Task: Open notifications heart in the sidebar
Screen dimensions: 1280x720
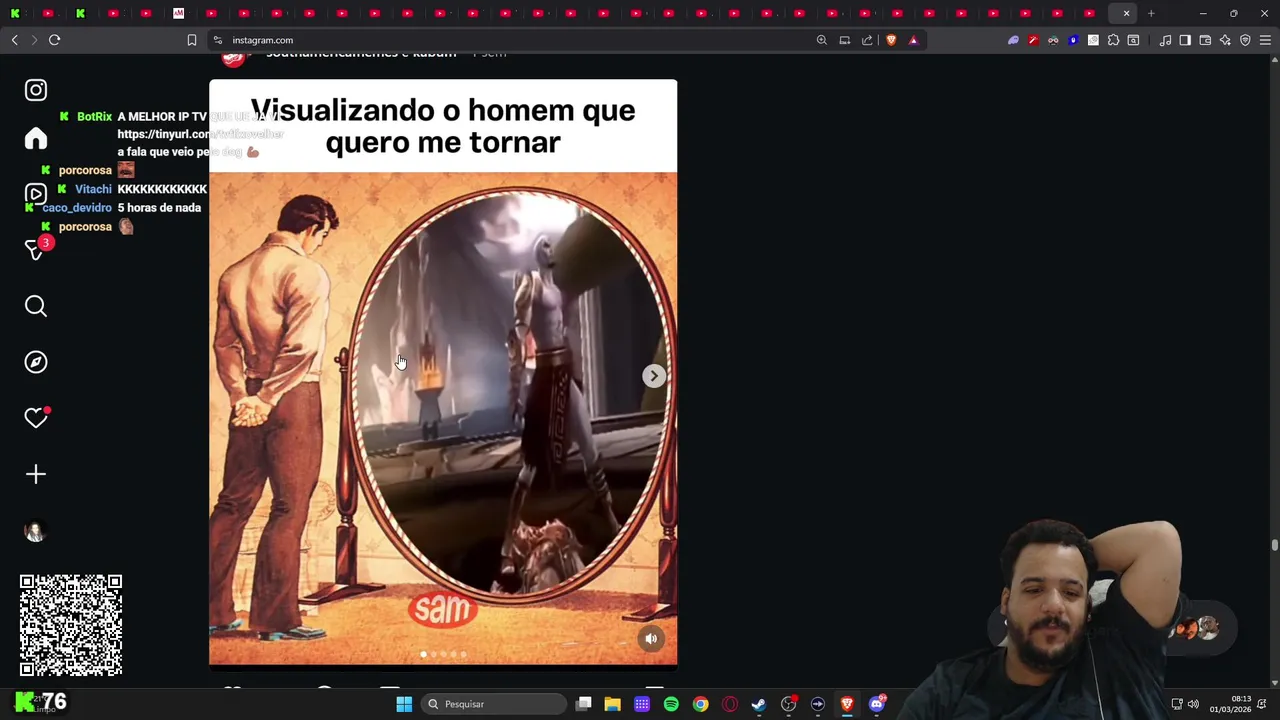Action: (36, 418)
